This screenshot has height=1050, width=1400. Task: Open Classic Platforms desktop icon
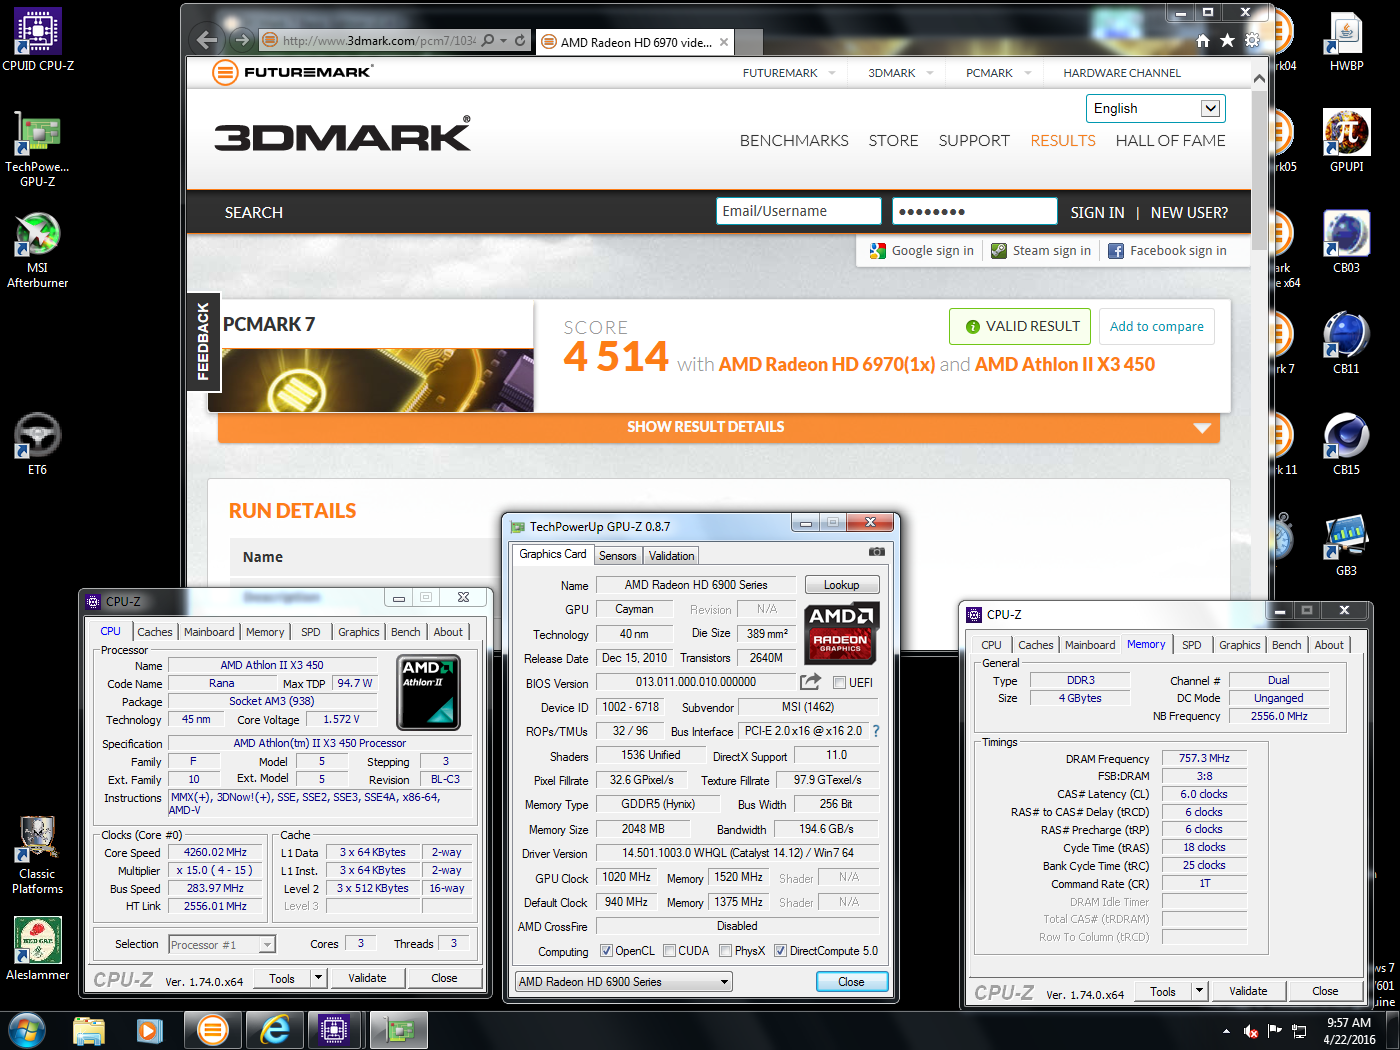click(x=37, y=855)
